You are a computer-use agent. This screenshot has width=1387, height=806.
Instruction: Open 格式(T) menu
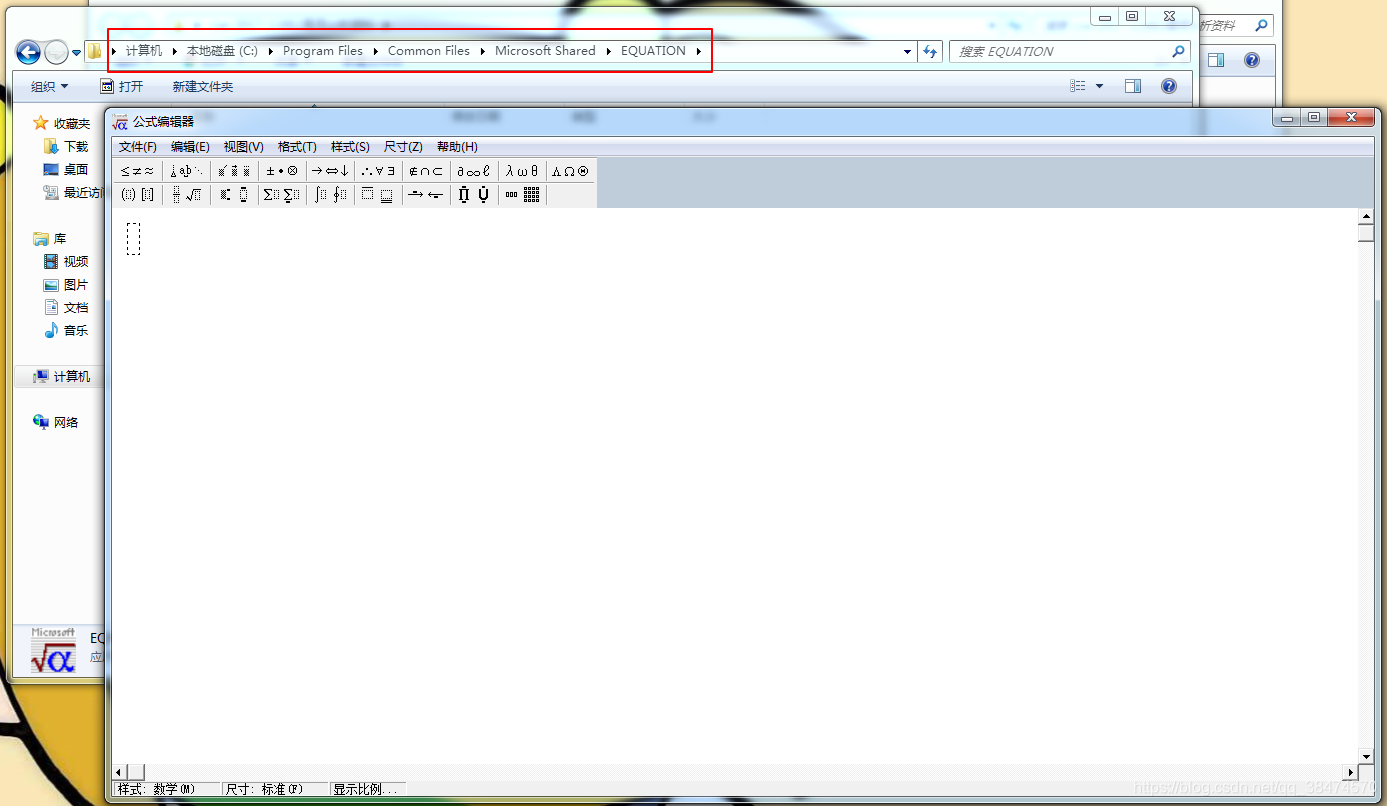pos(297,147)
